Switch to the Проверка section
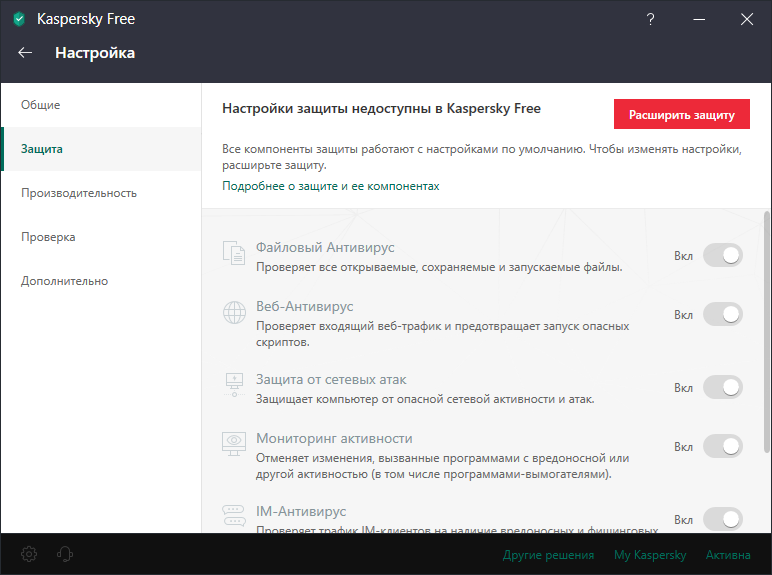772x575 pixels. pyautogui.click(x=48, y=237)
